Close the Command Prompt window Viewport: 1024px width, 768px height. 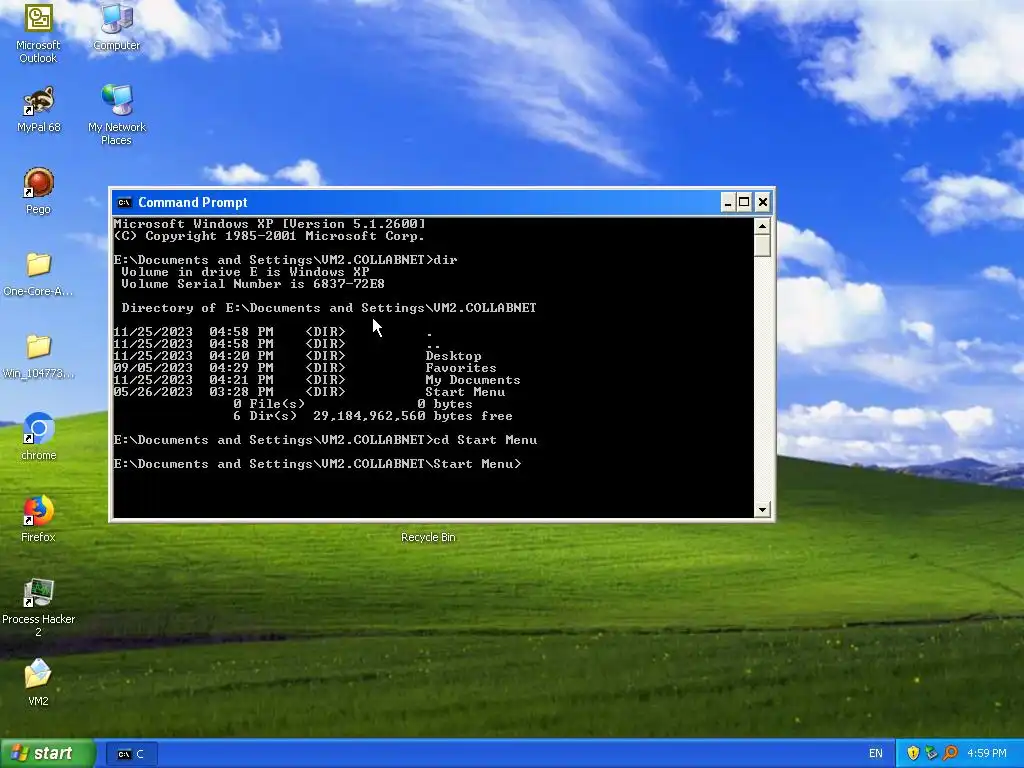click(762, 202)
